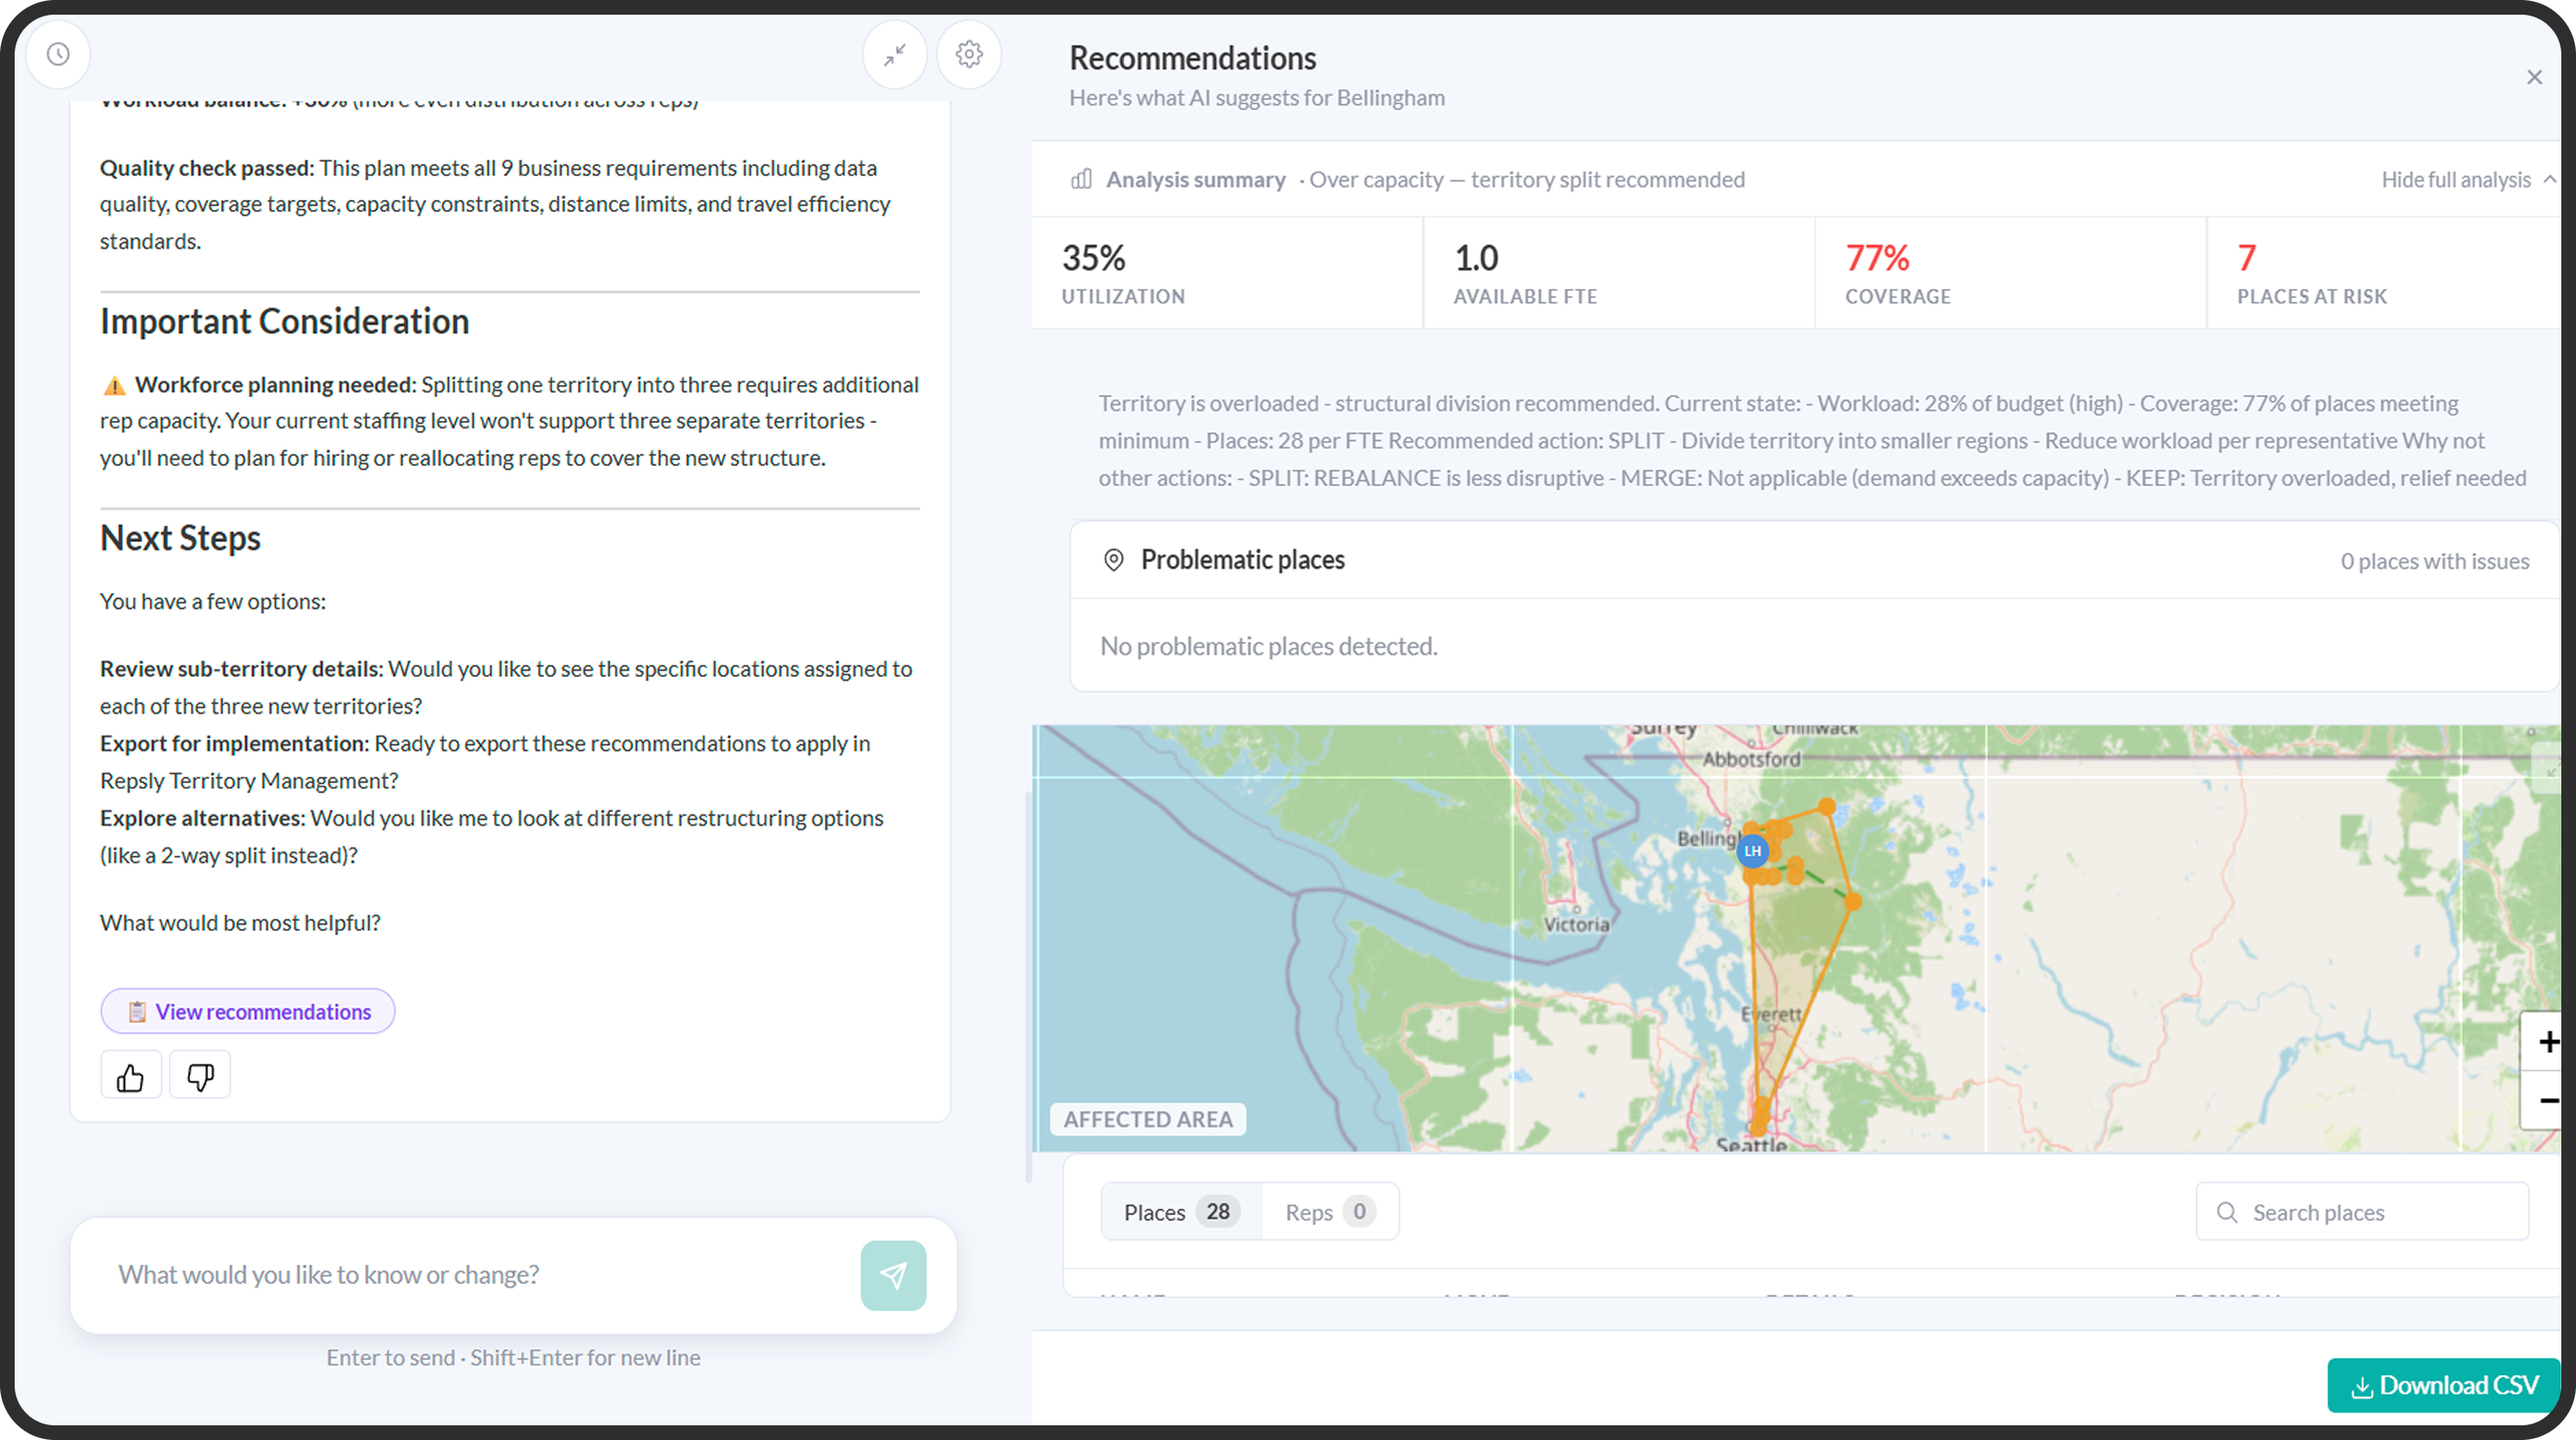Click the 'What would be most helpful?' text
This screenshot has height=1440, width=2576.
coord(240,922)
